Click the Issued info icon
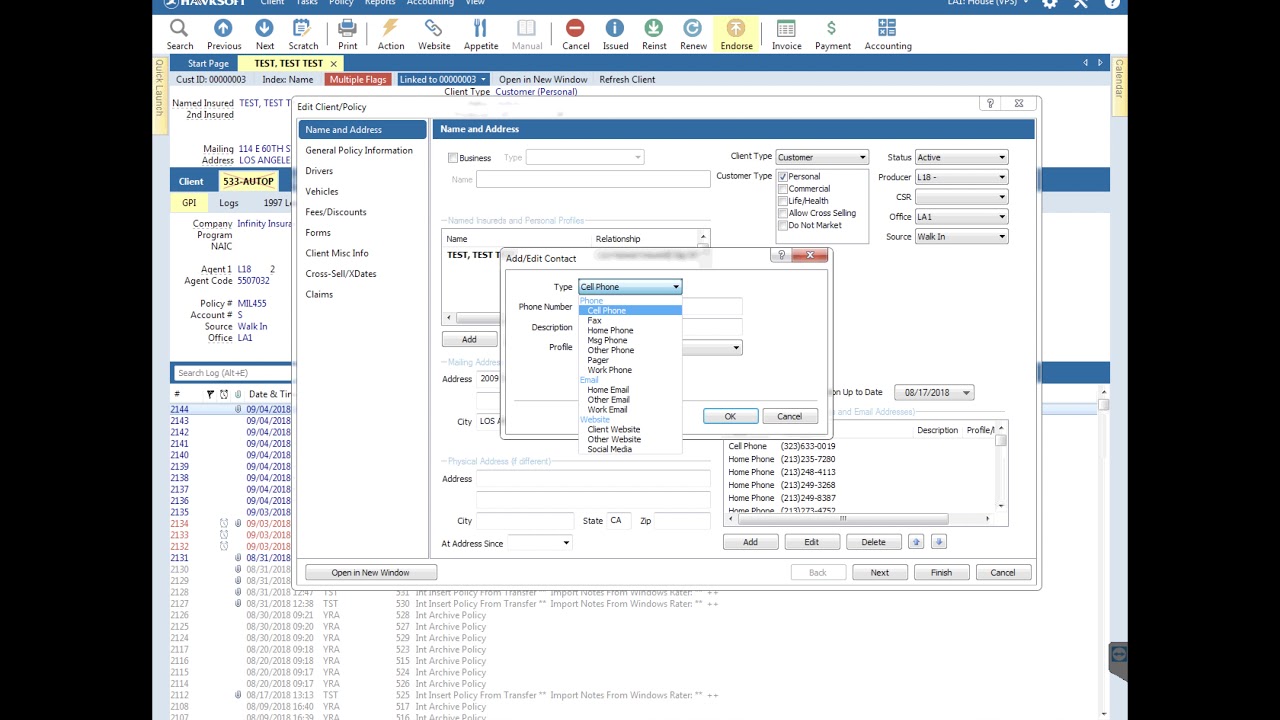 click(x=615, y=33)
